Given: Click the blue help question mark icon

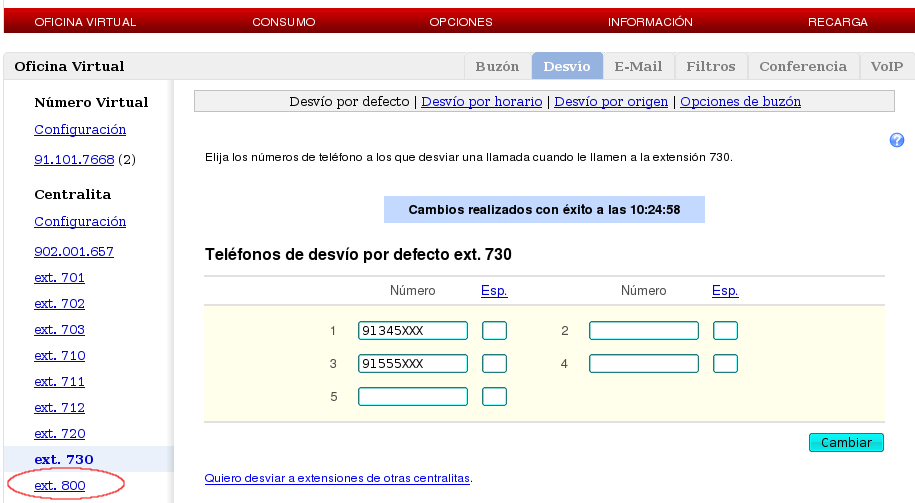Looking at the screenshot, I should [897, 141].
